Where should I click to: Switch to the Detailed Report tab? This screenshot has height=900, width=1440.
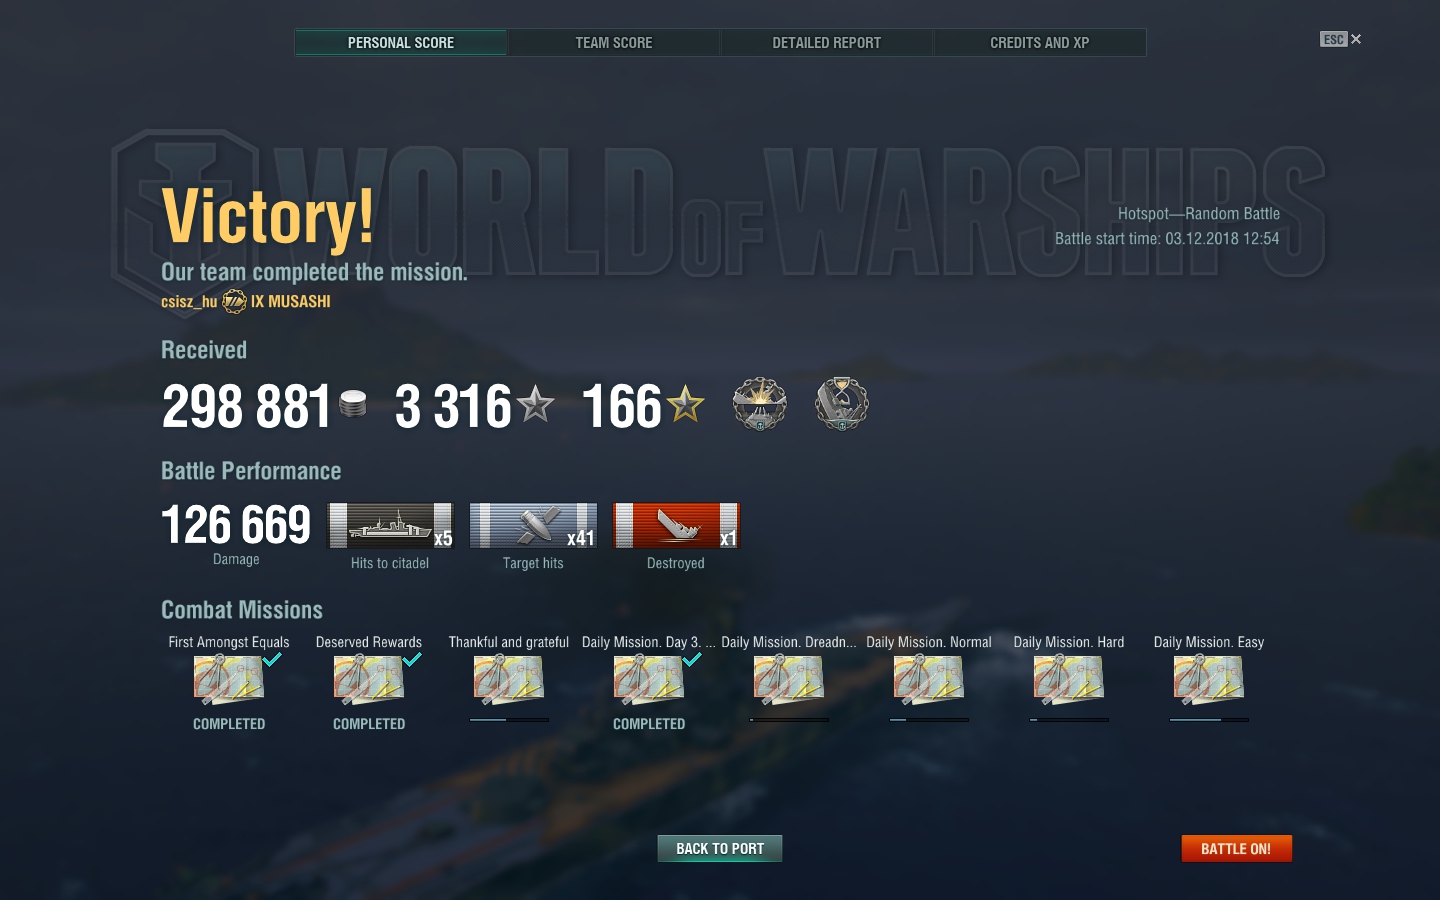tap(826, 43)
